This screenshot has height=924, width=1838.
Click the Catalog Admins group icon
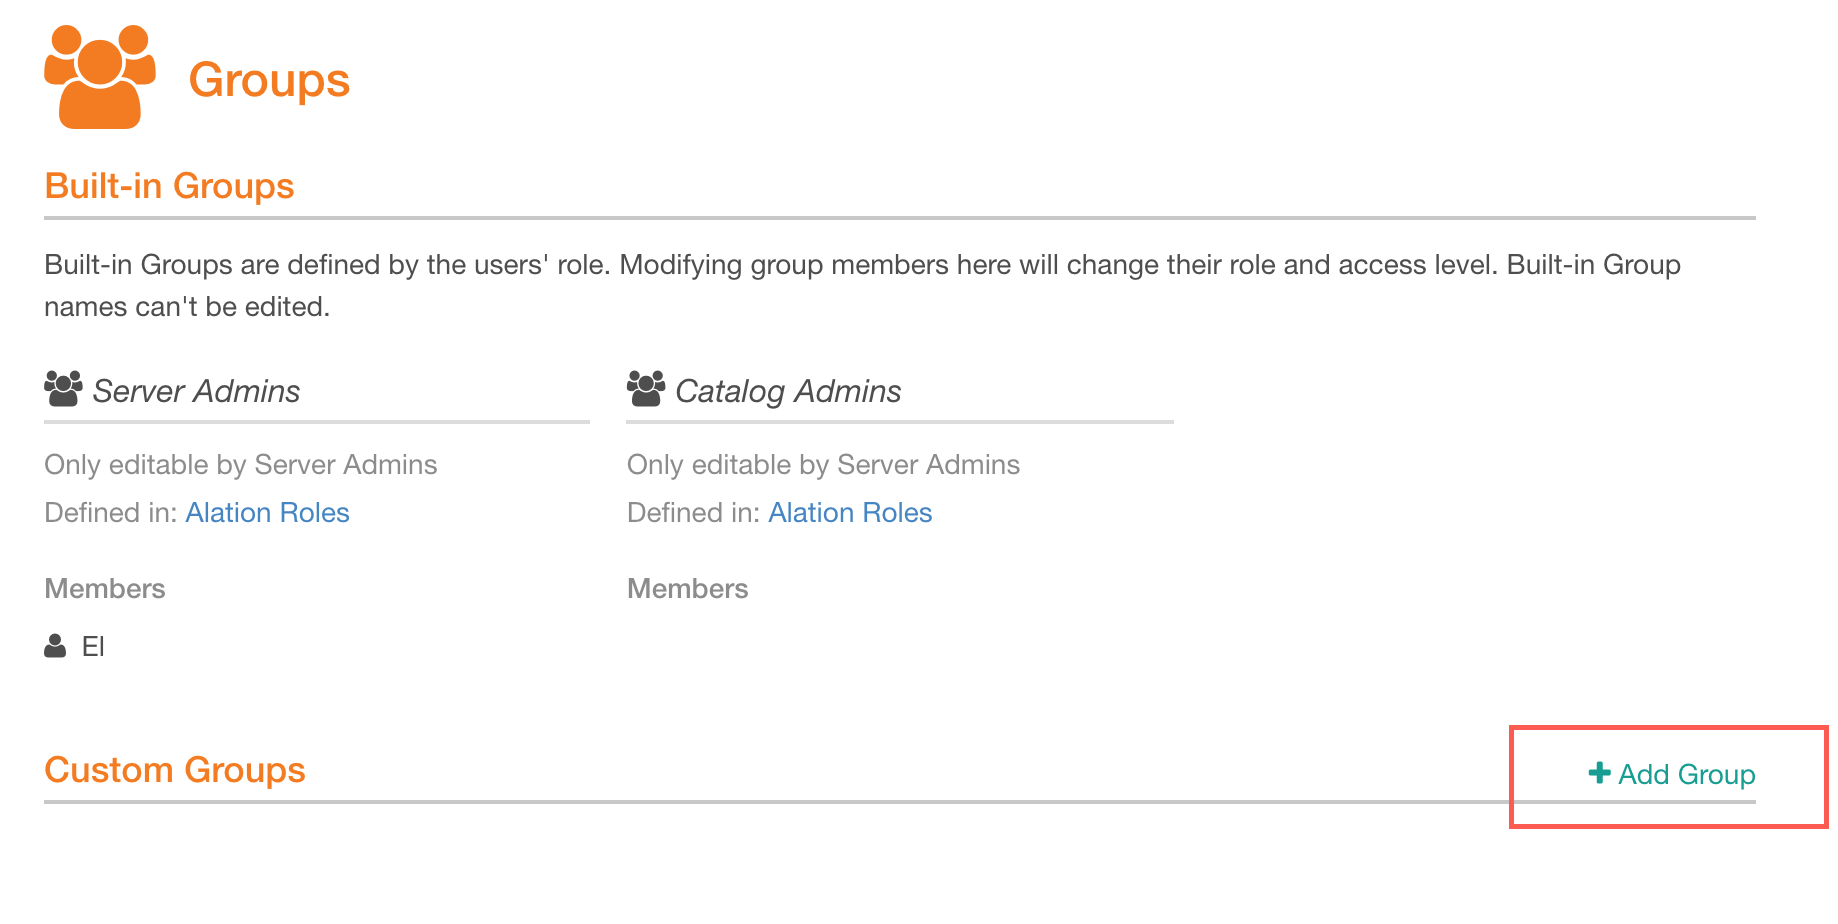click(646, 389)
